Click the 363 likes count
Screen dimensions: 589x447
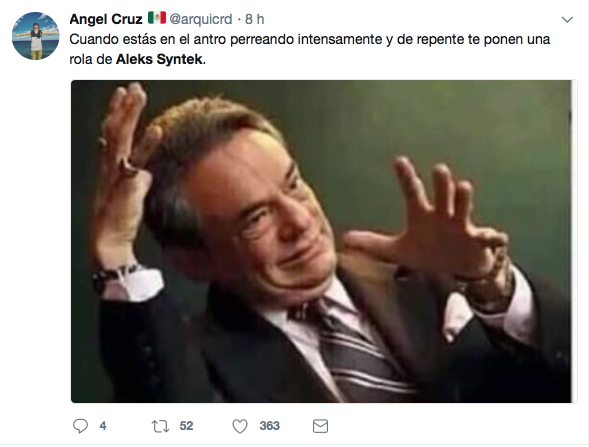coord(269,426)
